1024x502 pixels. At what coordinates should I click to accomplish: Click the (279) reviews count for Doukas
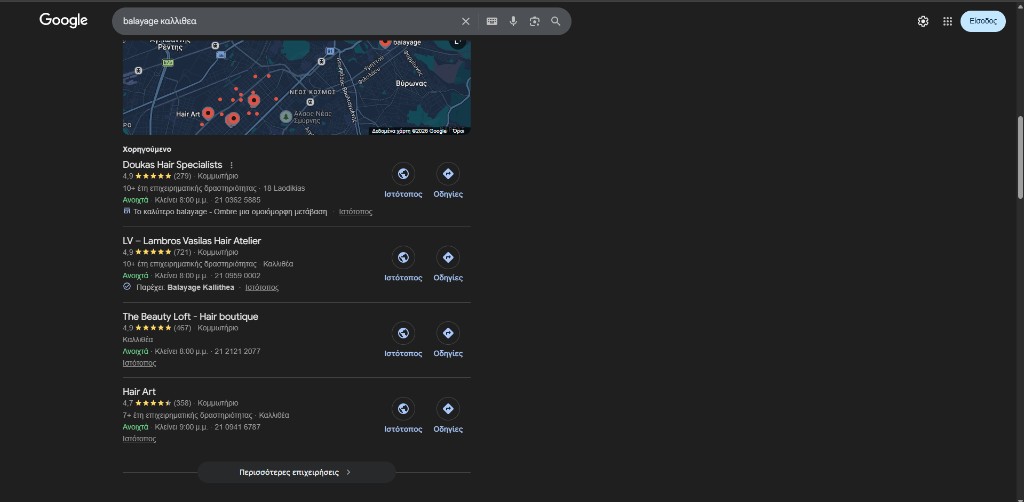pyautogui.click(x=182, y=176)
